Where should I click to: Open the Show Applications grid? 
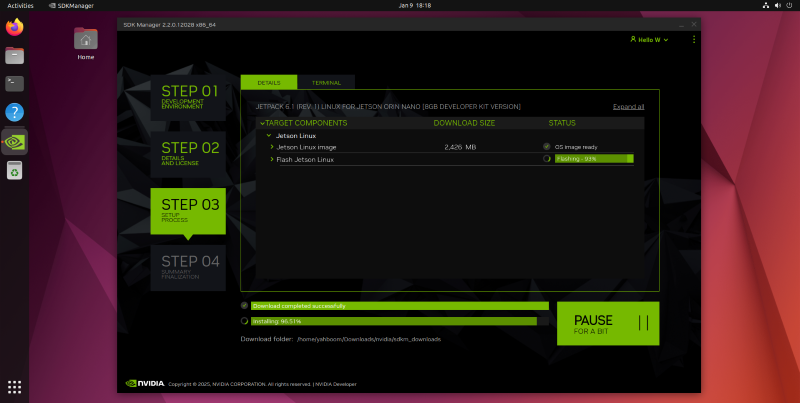coord(14,386)
